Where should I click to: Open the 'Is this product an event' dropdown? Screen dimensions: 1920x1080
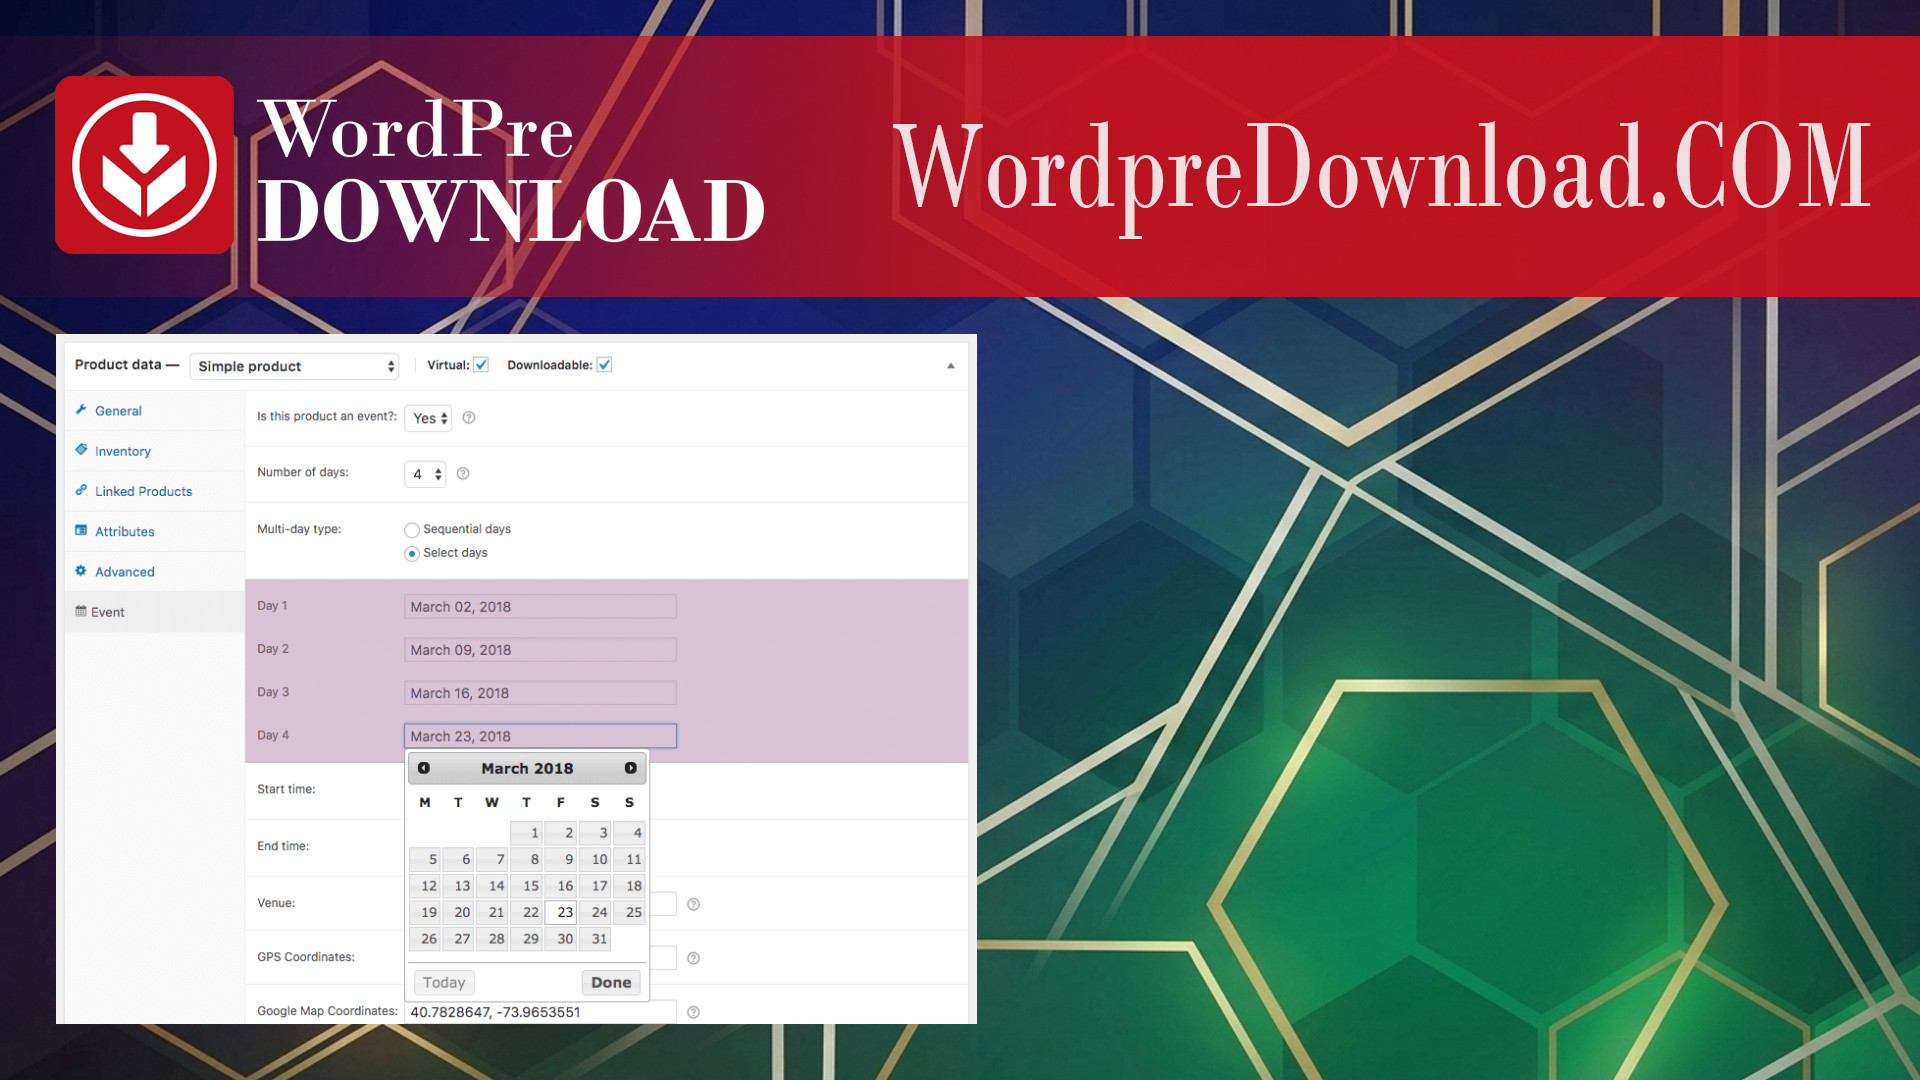(x=428, y=418)
